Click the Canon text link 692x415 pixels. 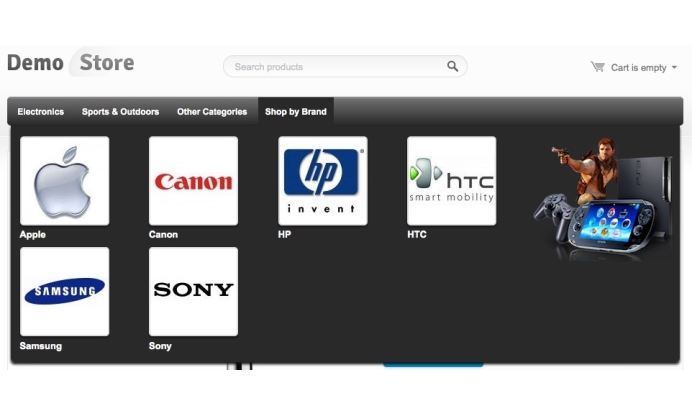pyautogui.click(x=163, y=234)
